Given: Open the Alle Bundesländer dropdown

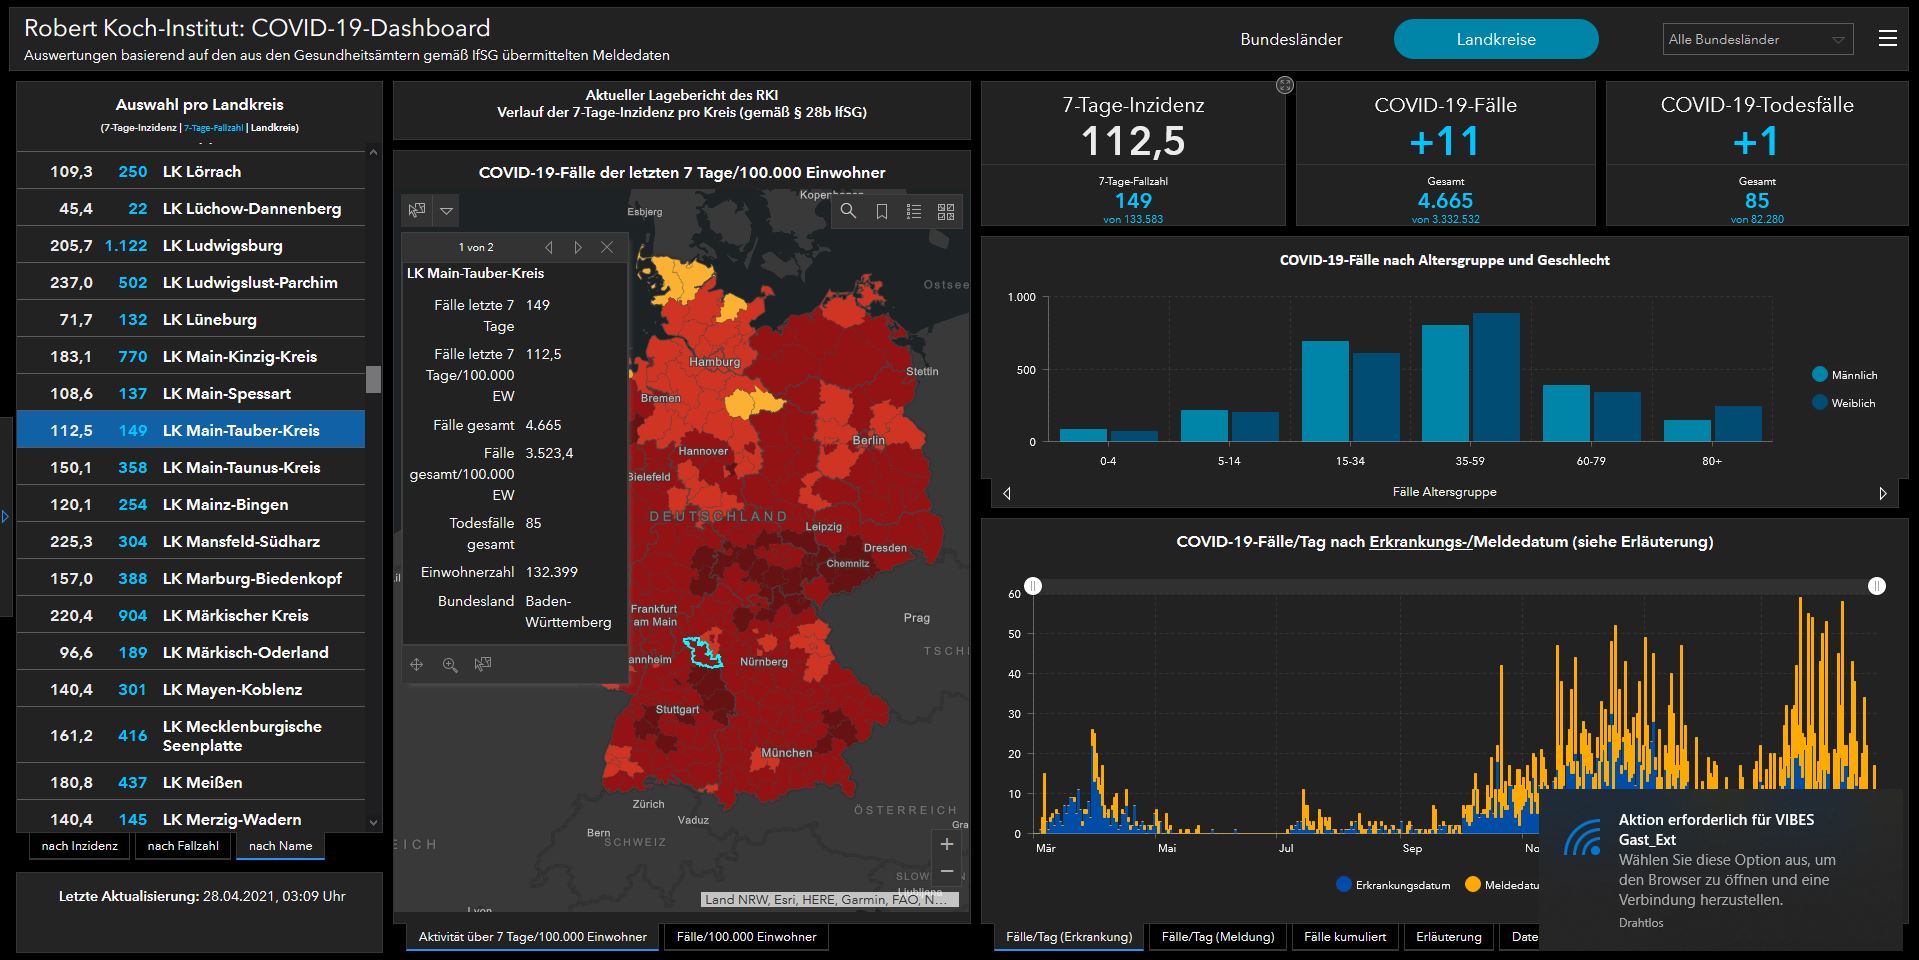Looking at the screenshot, I should pyautogui.click(x=1756, y=40).
